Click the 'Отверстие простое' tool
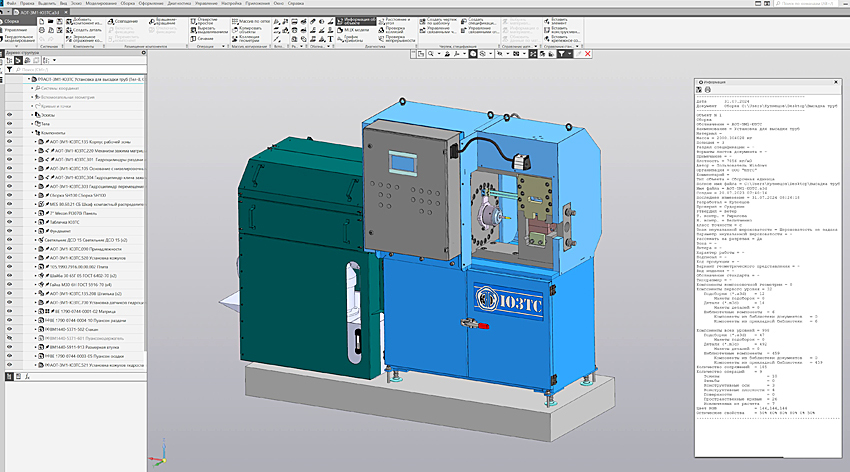 [x=201, y=20]
